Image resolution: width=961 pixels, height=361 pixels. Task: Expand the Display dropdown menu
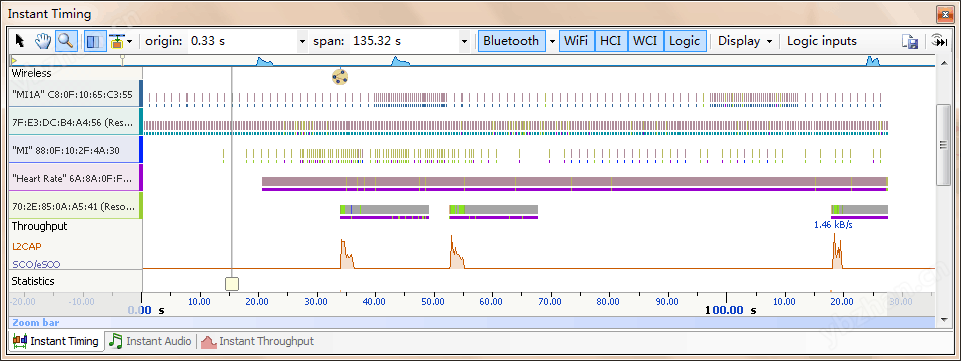pos(745,41)
